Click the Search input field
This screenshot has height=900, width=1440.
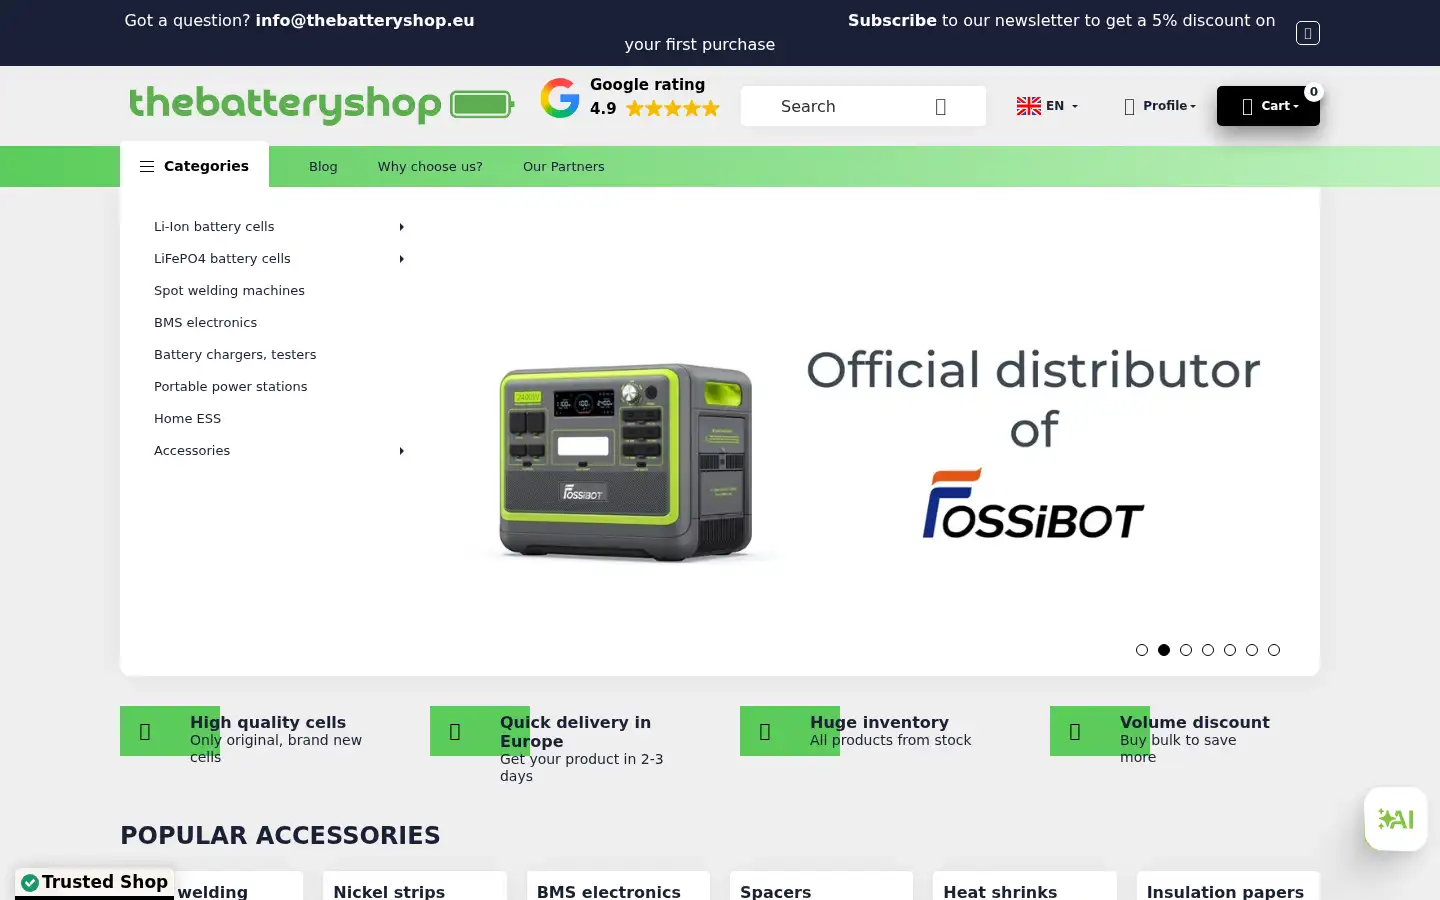(863, 106)
